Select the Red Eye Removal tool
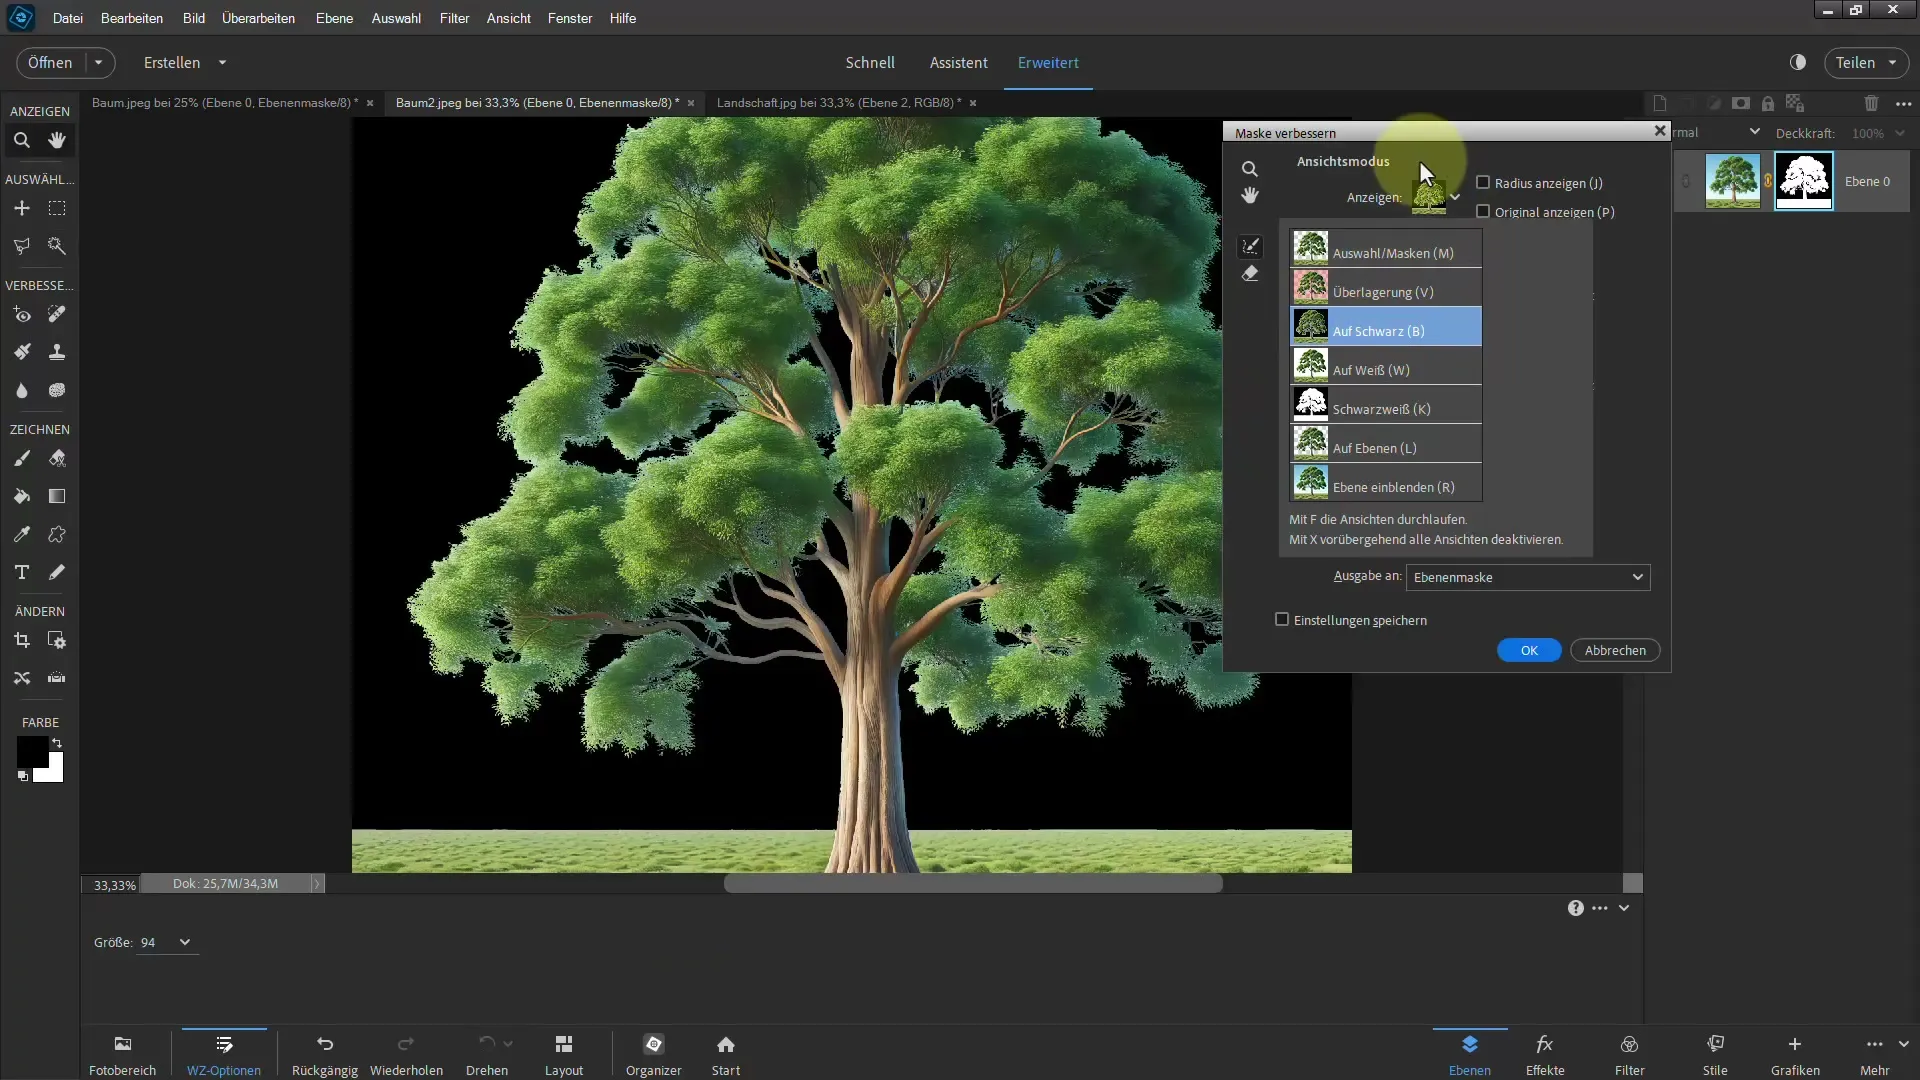The height and width of the screenshot is (1080, 1920). [x=22, y=314]
